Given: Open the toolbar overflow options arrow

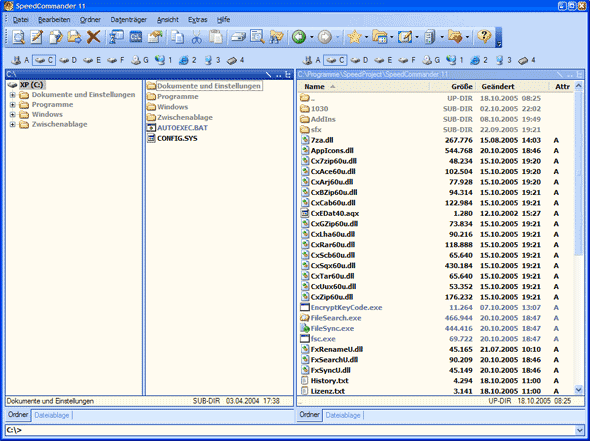Looking at the screenshot, I should pos(499,37).
